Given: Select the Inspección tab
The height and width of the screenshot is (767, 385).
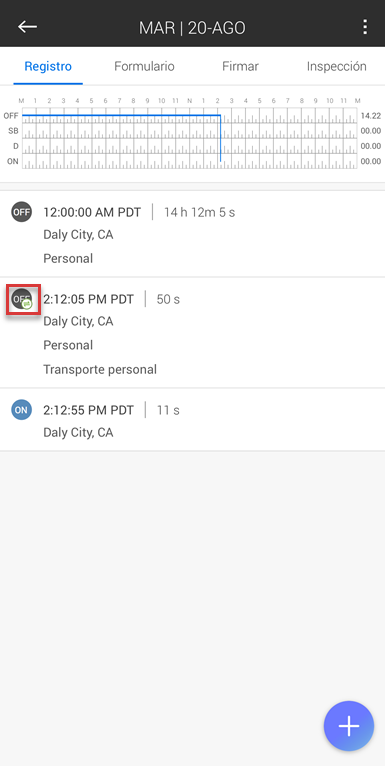Looking at the screenshot, I should pyautogui.click(x=337, y=67).
